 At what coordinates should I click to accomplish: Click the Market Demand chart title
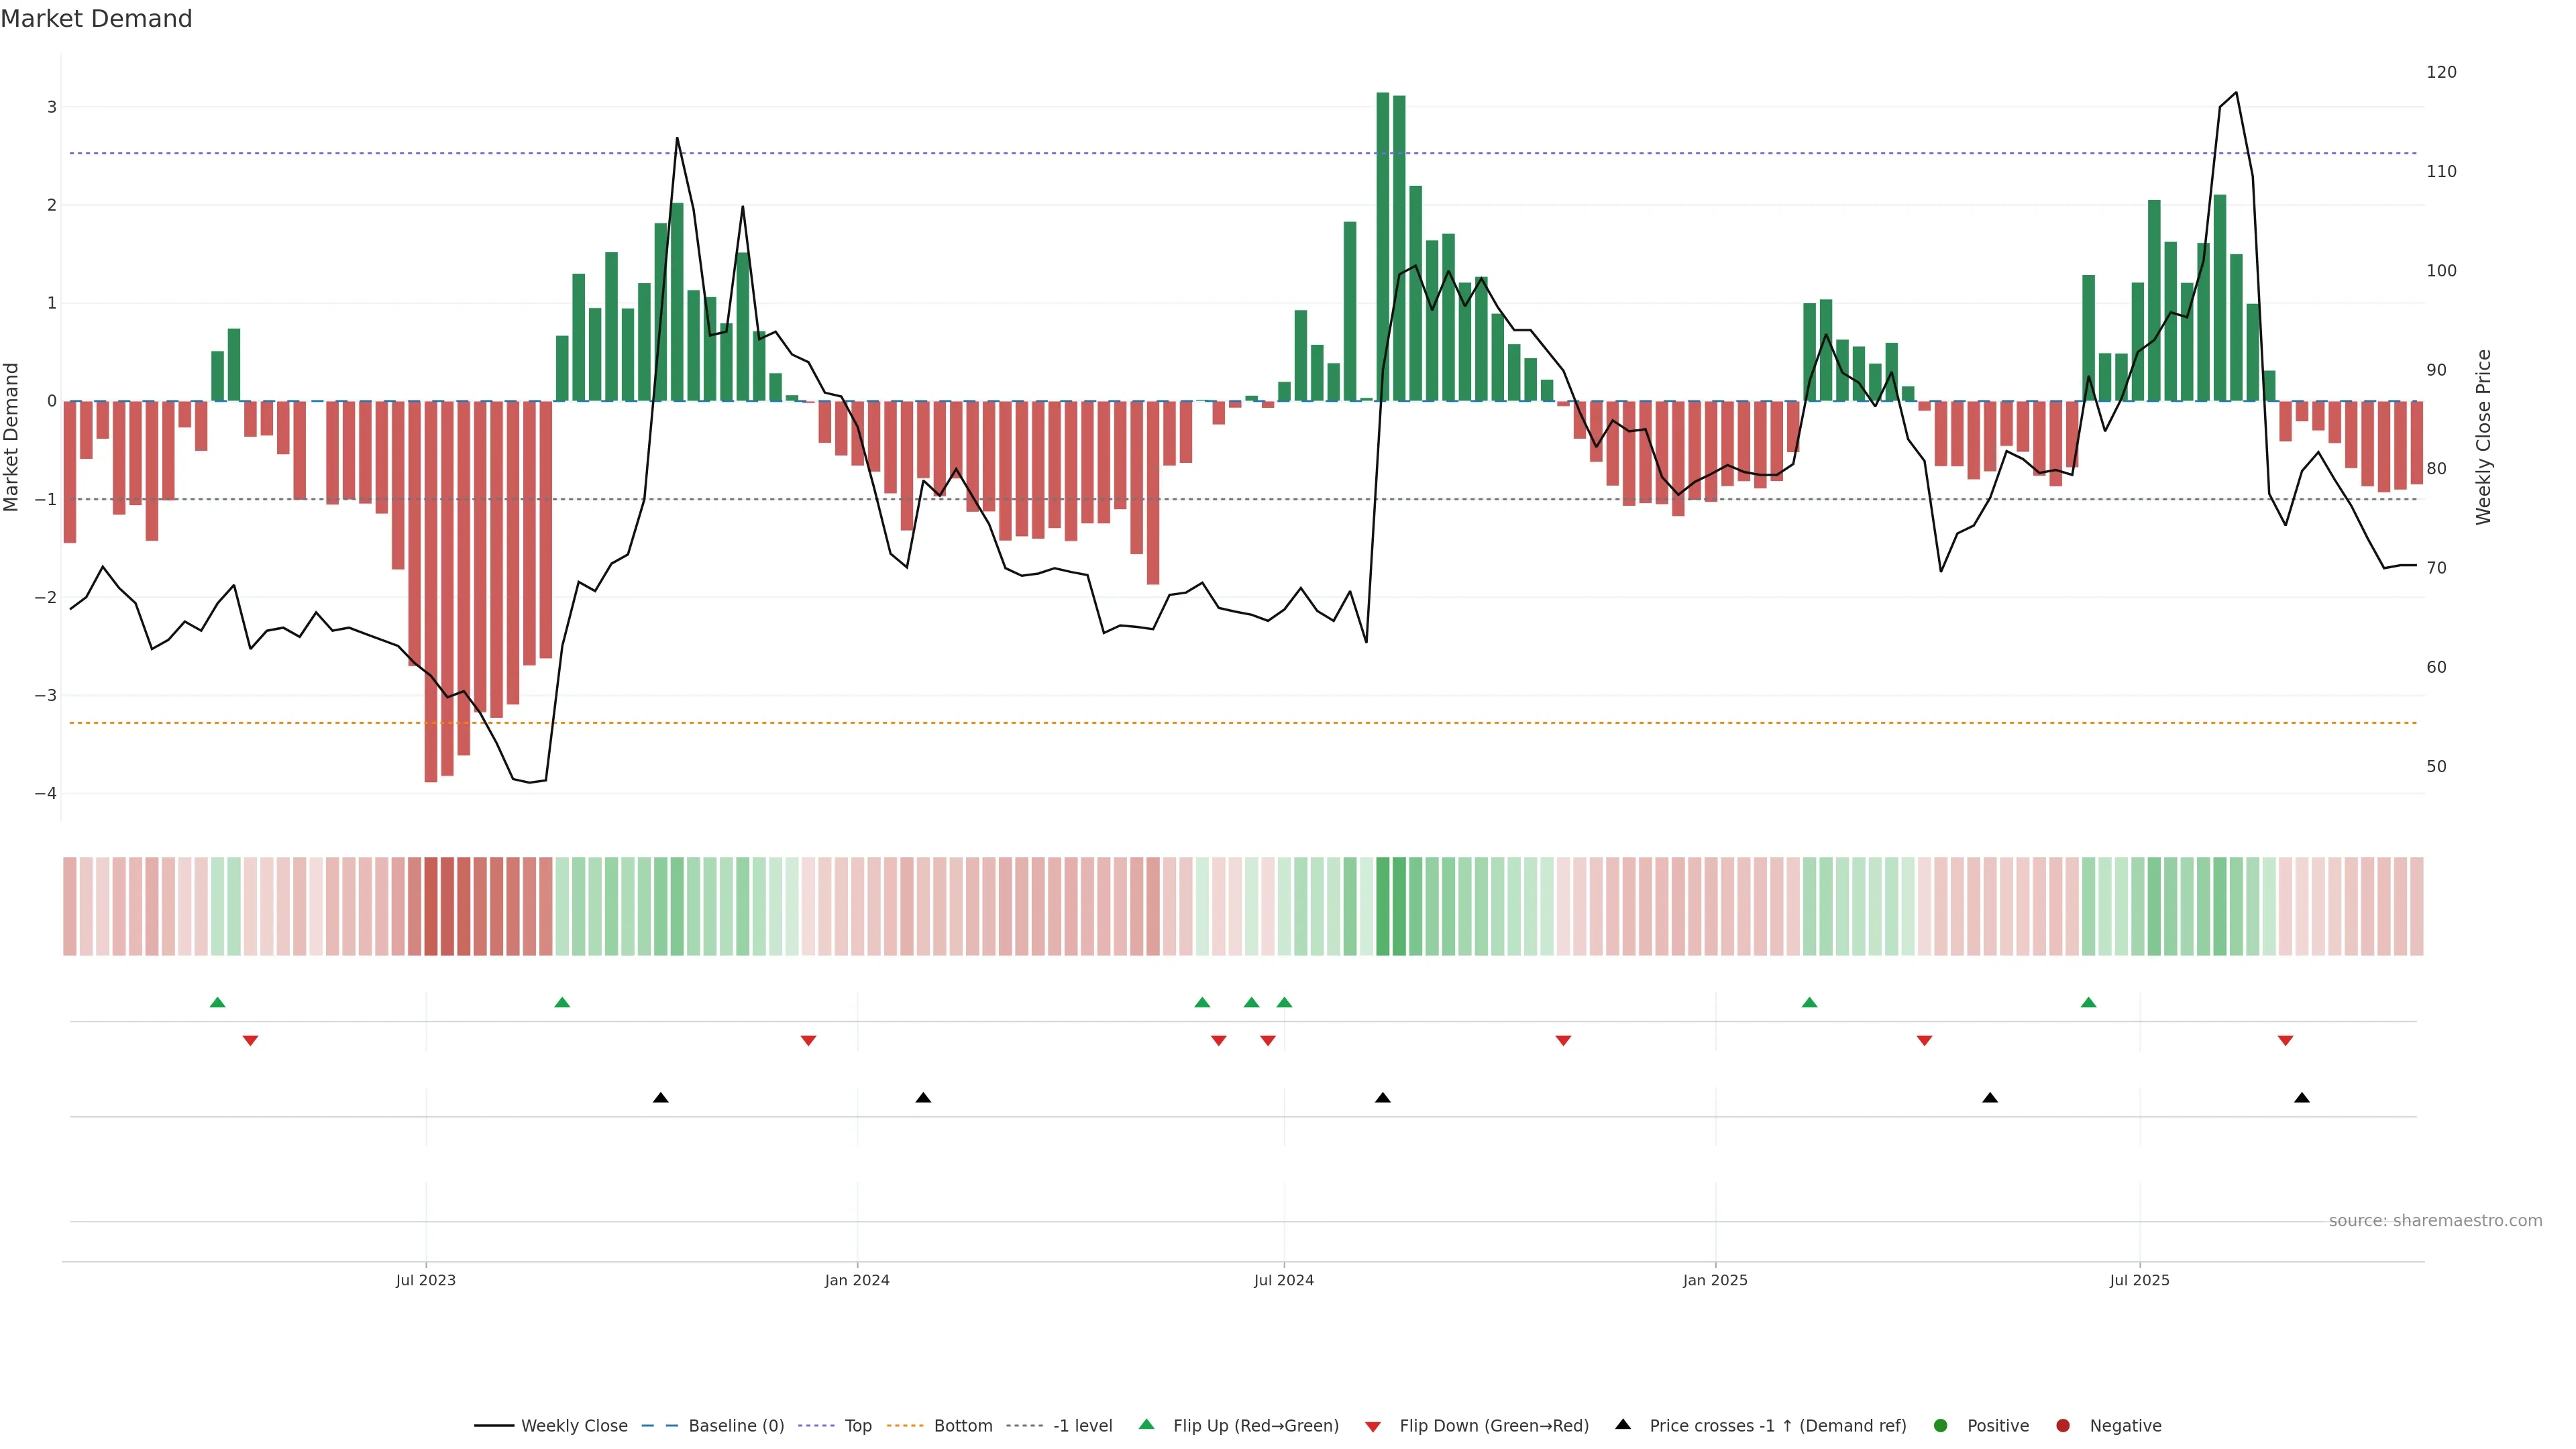(96, 19)
